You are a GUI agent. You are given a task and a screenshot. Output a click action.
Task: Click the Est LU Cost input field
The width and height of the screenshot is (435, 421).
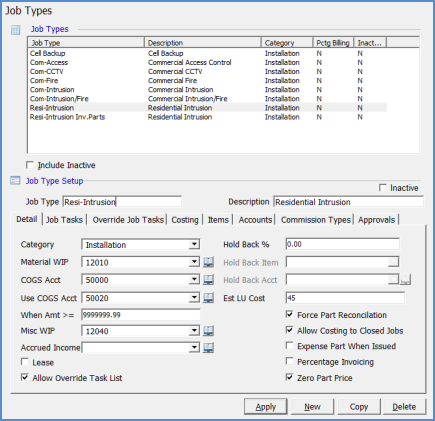pos(345,298)
